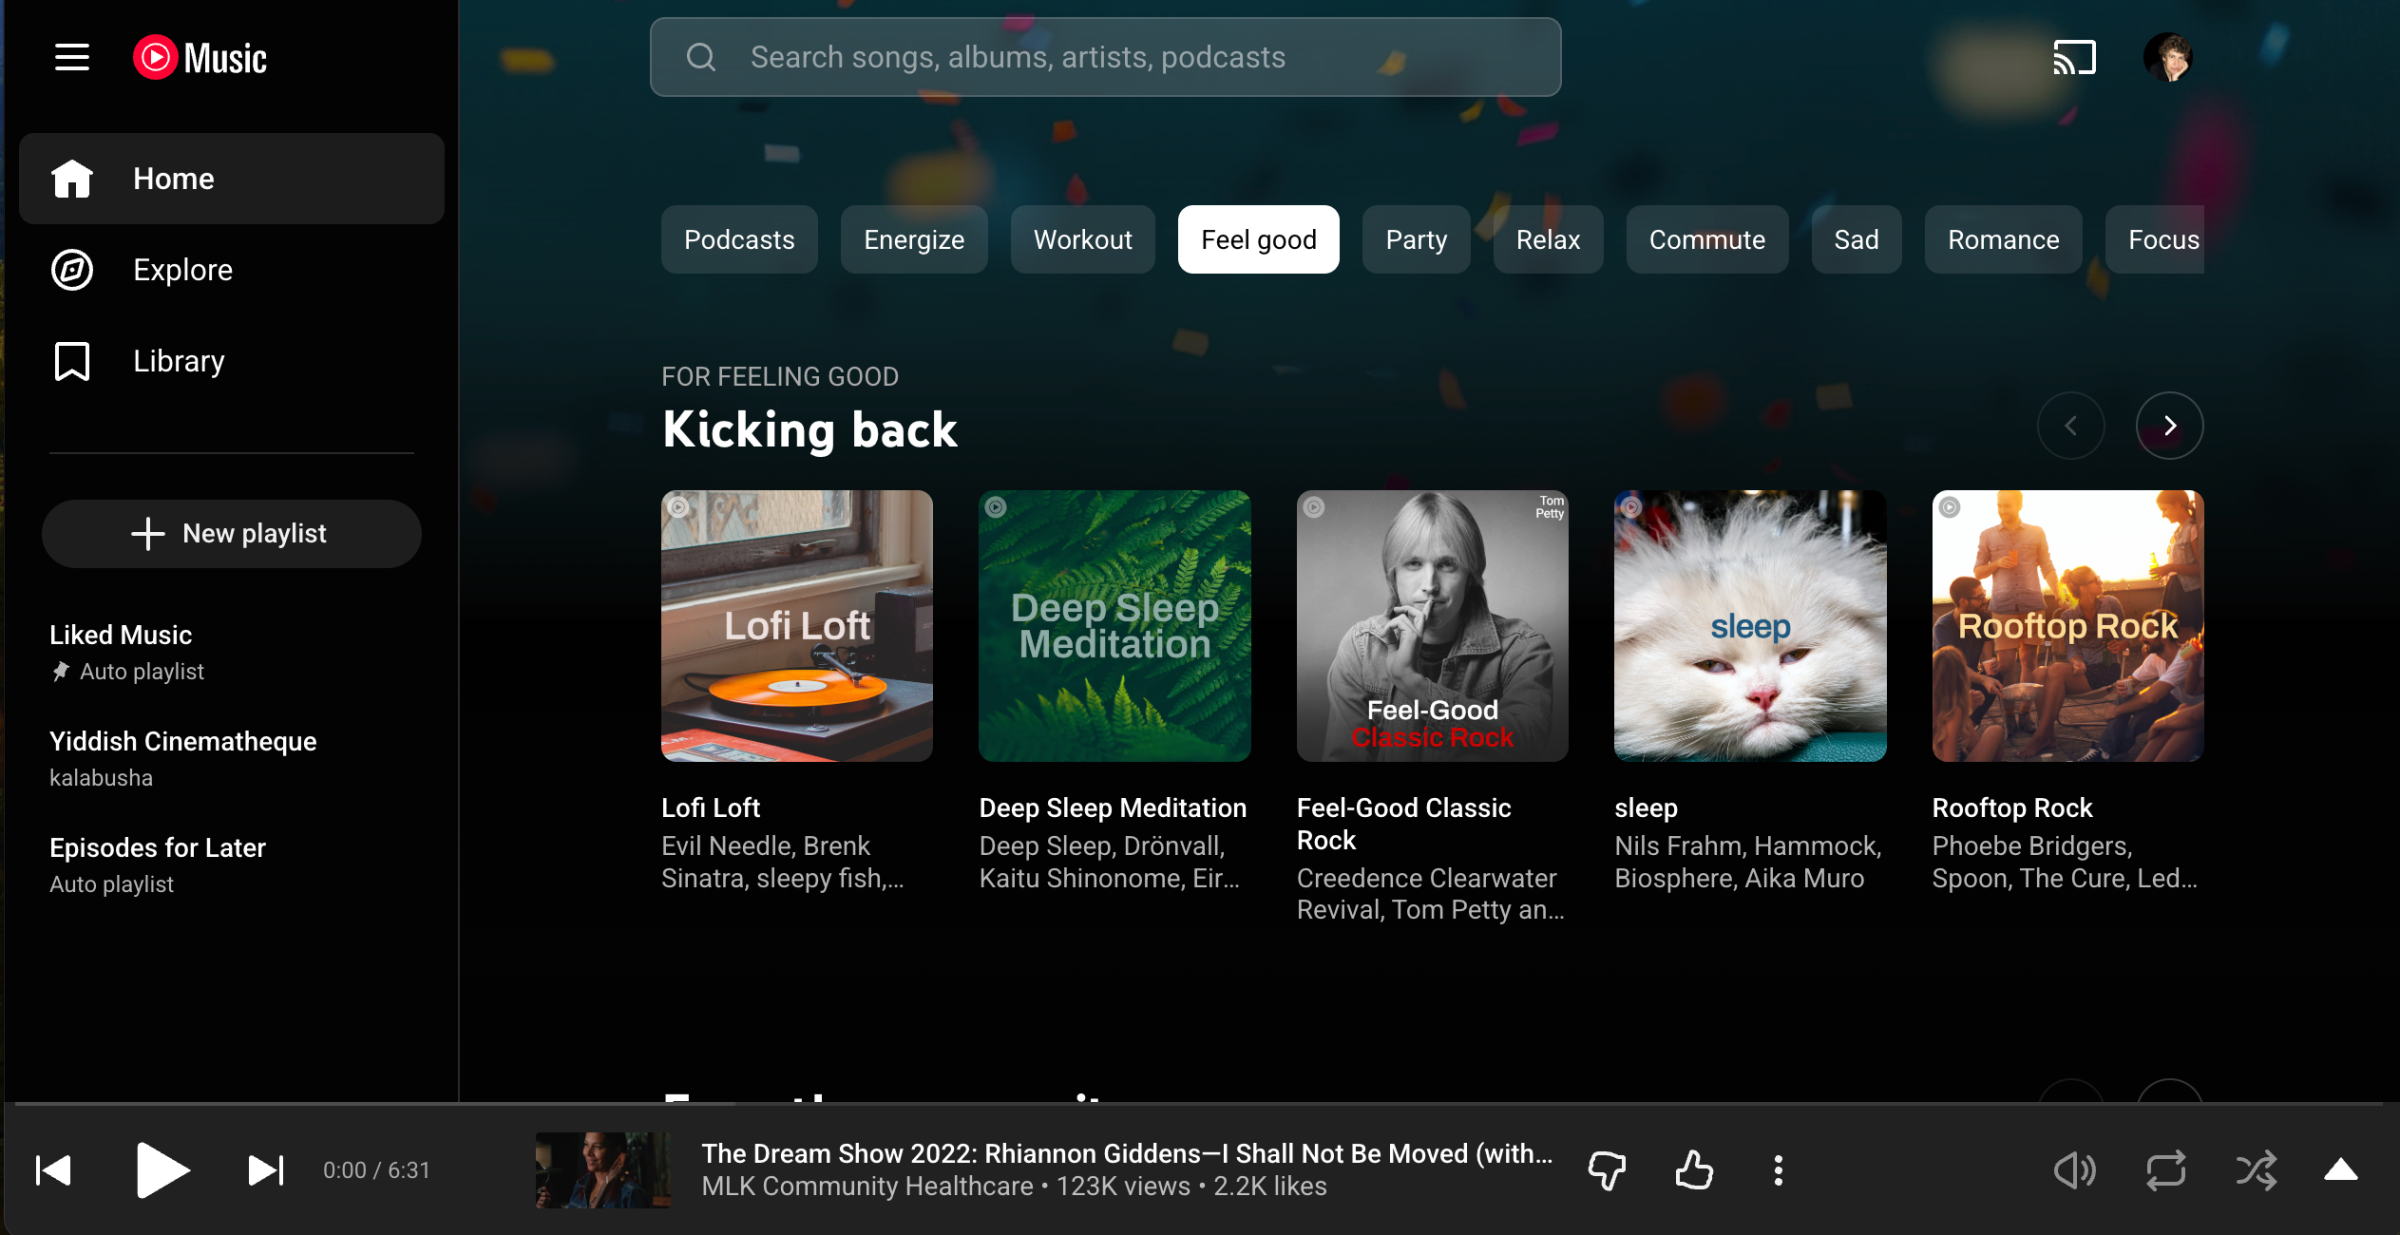Advance the Kicking back carousel forward
This screenshot has height=1235, width=2400.
pyautogui.click(x=2169, y=425)
